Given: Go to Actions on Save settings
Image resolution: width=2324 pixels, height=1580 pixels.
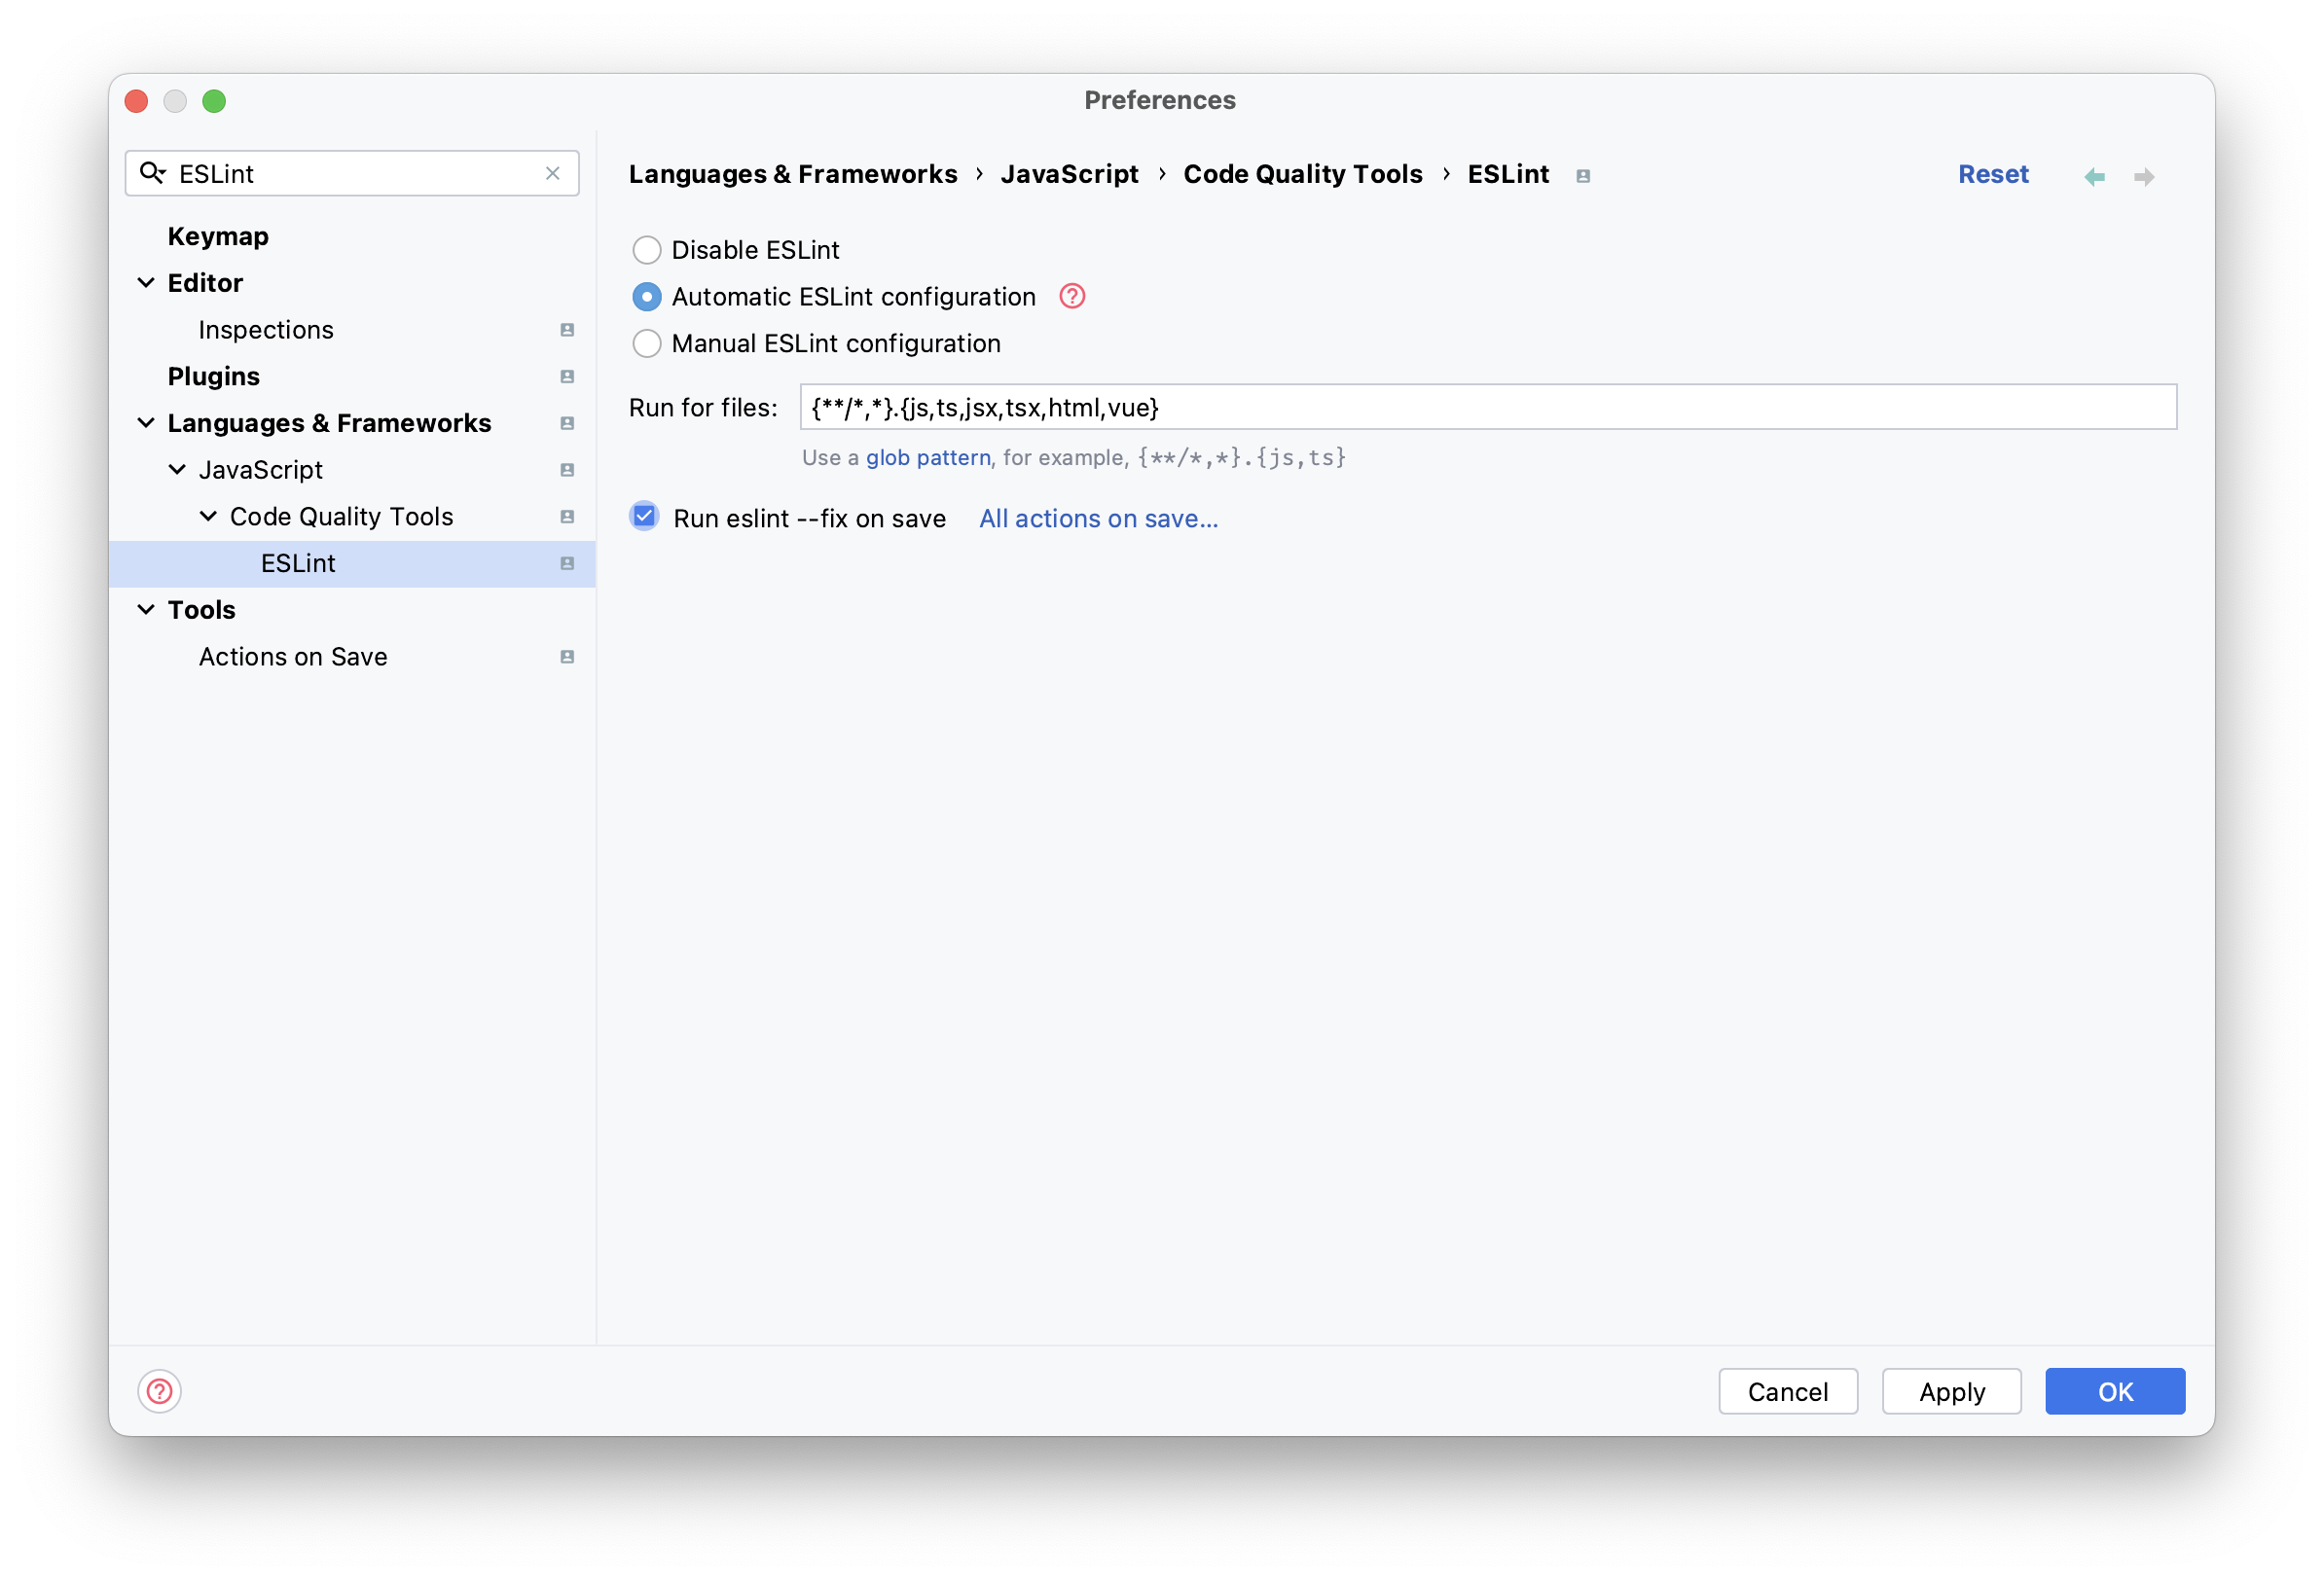Looking at the screenshot, I should point(293,657).
